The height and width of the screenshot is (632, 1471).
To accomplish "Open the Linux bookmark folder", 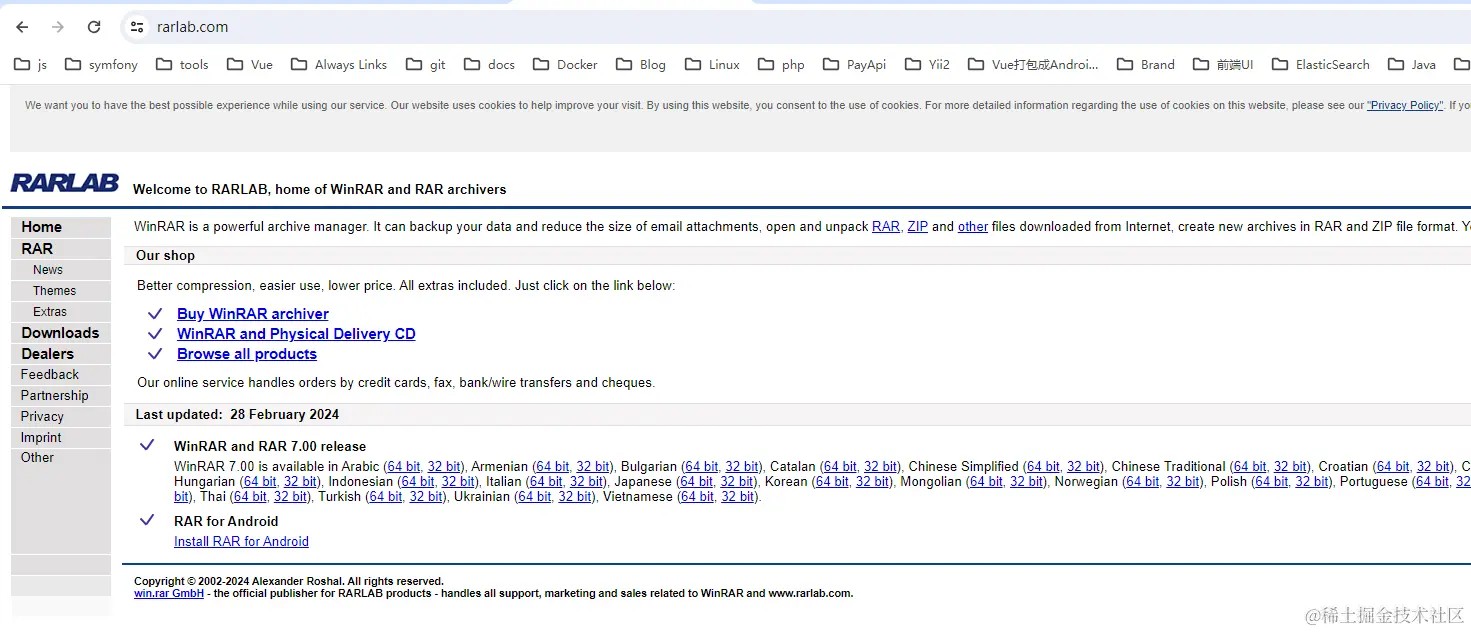I will (x=713, y=64).
